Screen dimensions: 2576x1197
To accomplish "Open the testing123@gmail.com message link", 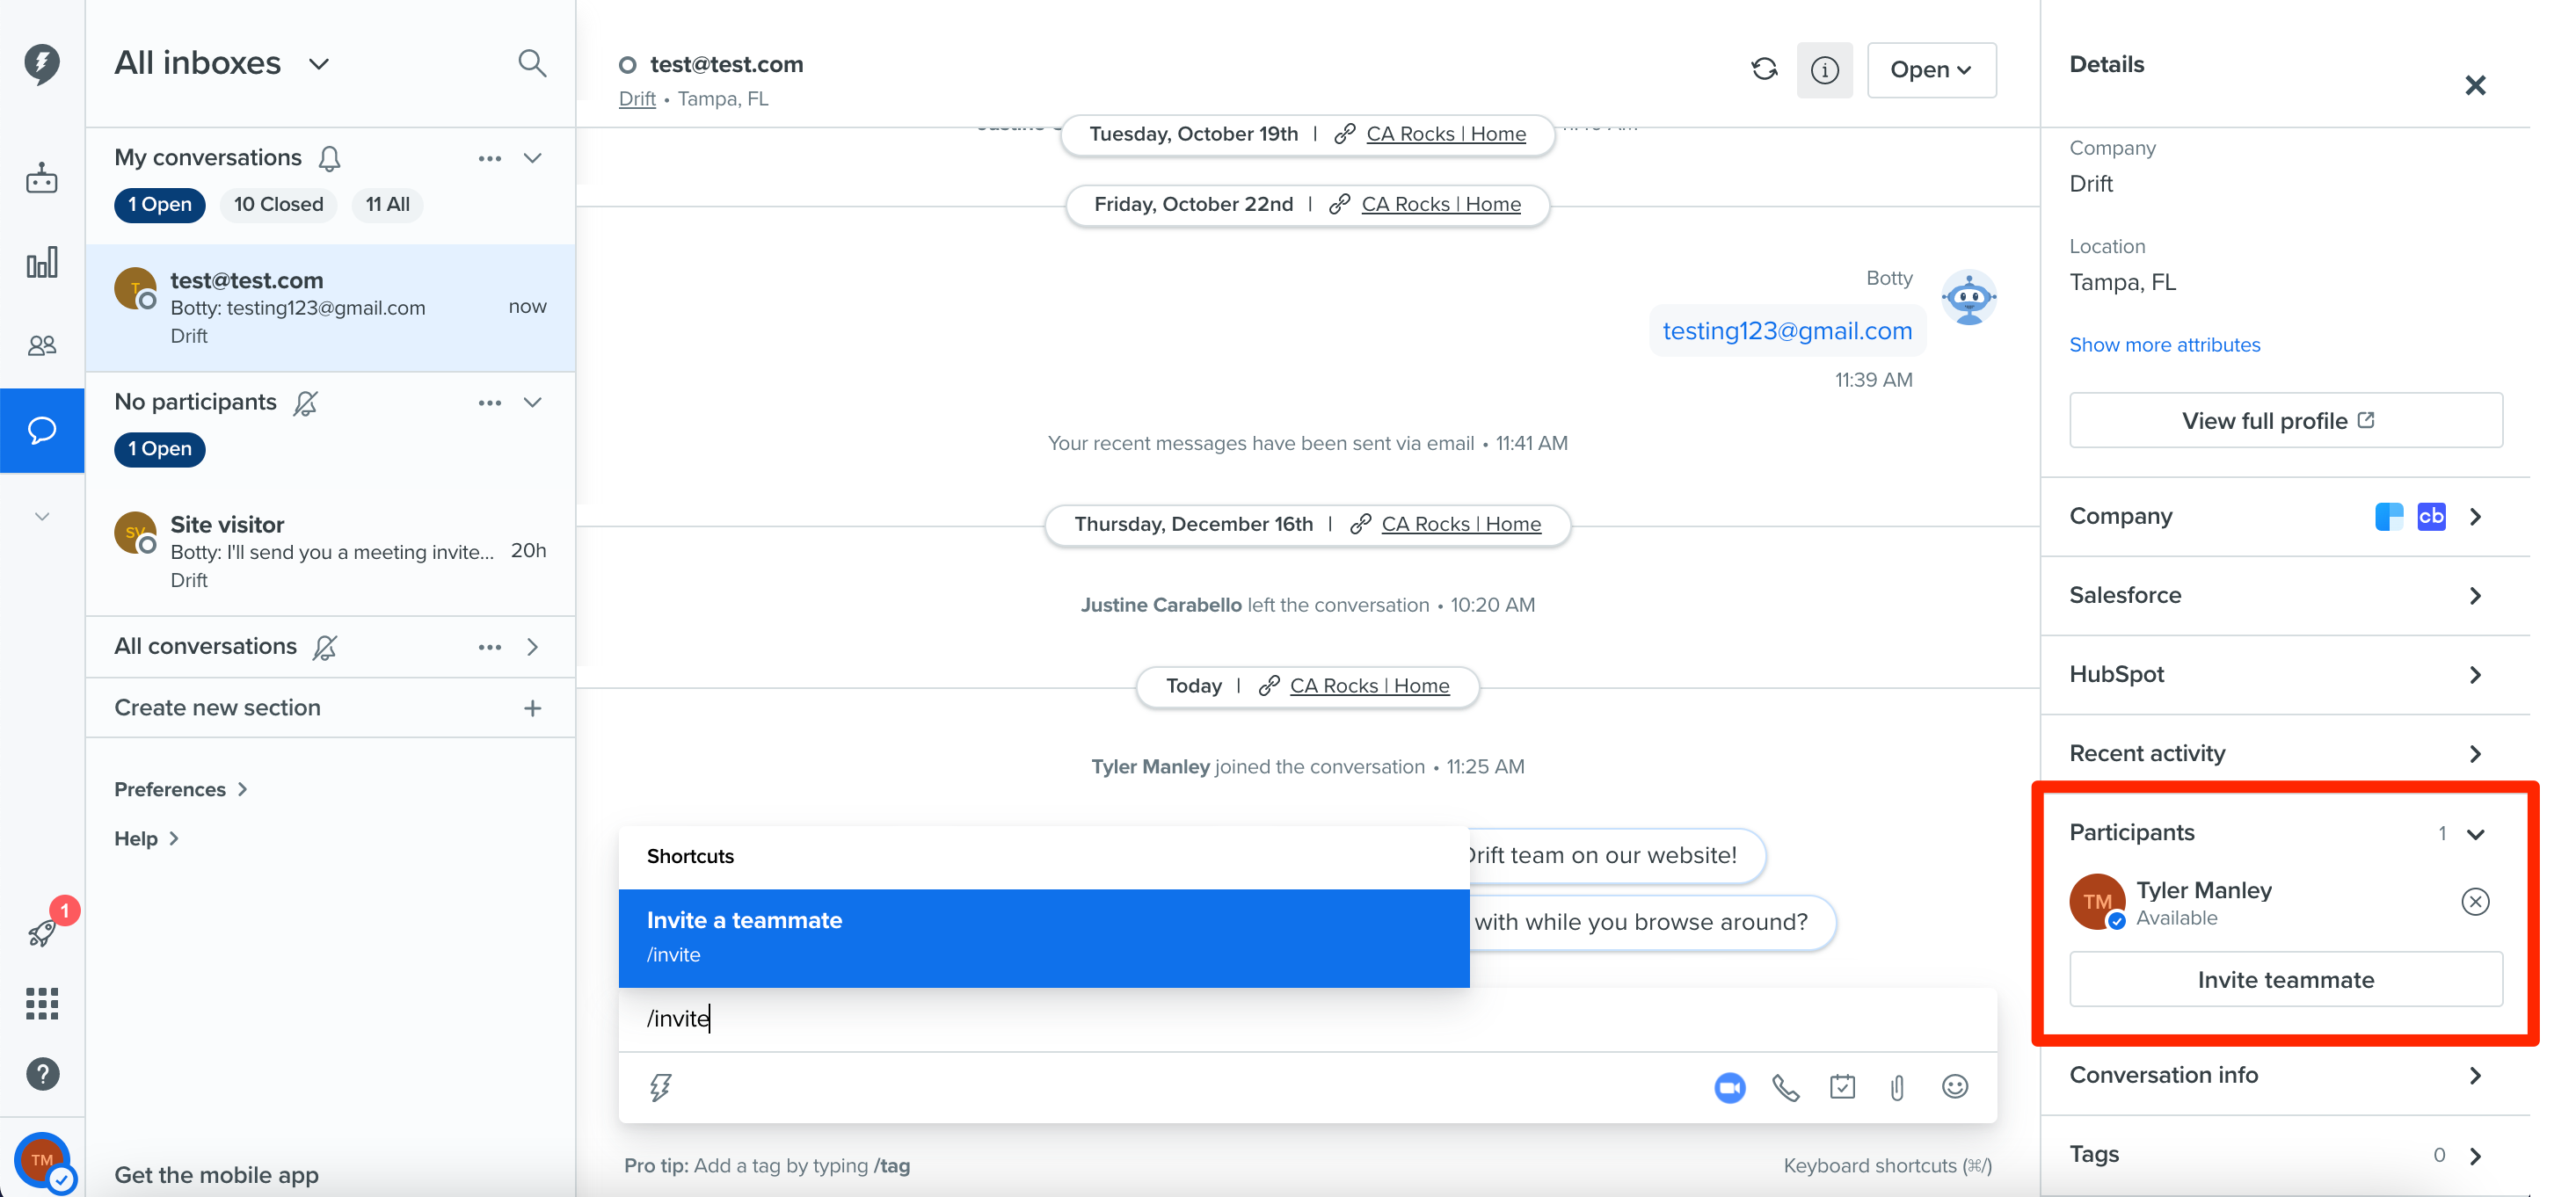I will [x=1787, y=331].
